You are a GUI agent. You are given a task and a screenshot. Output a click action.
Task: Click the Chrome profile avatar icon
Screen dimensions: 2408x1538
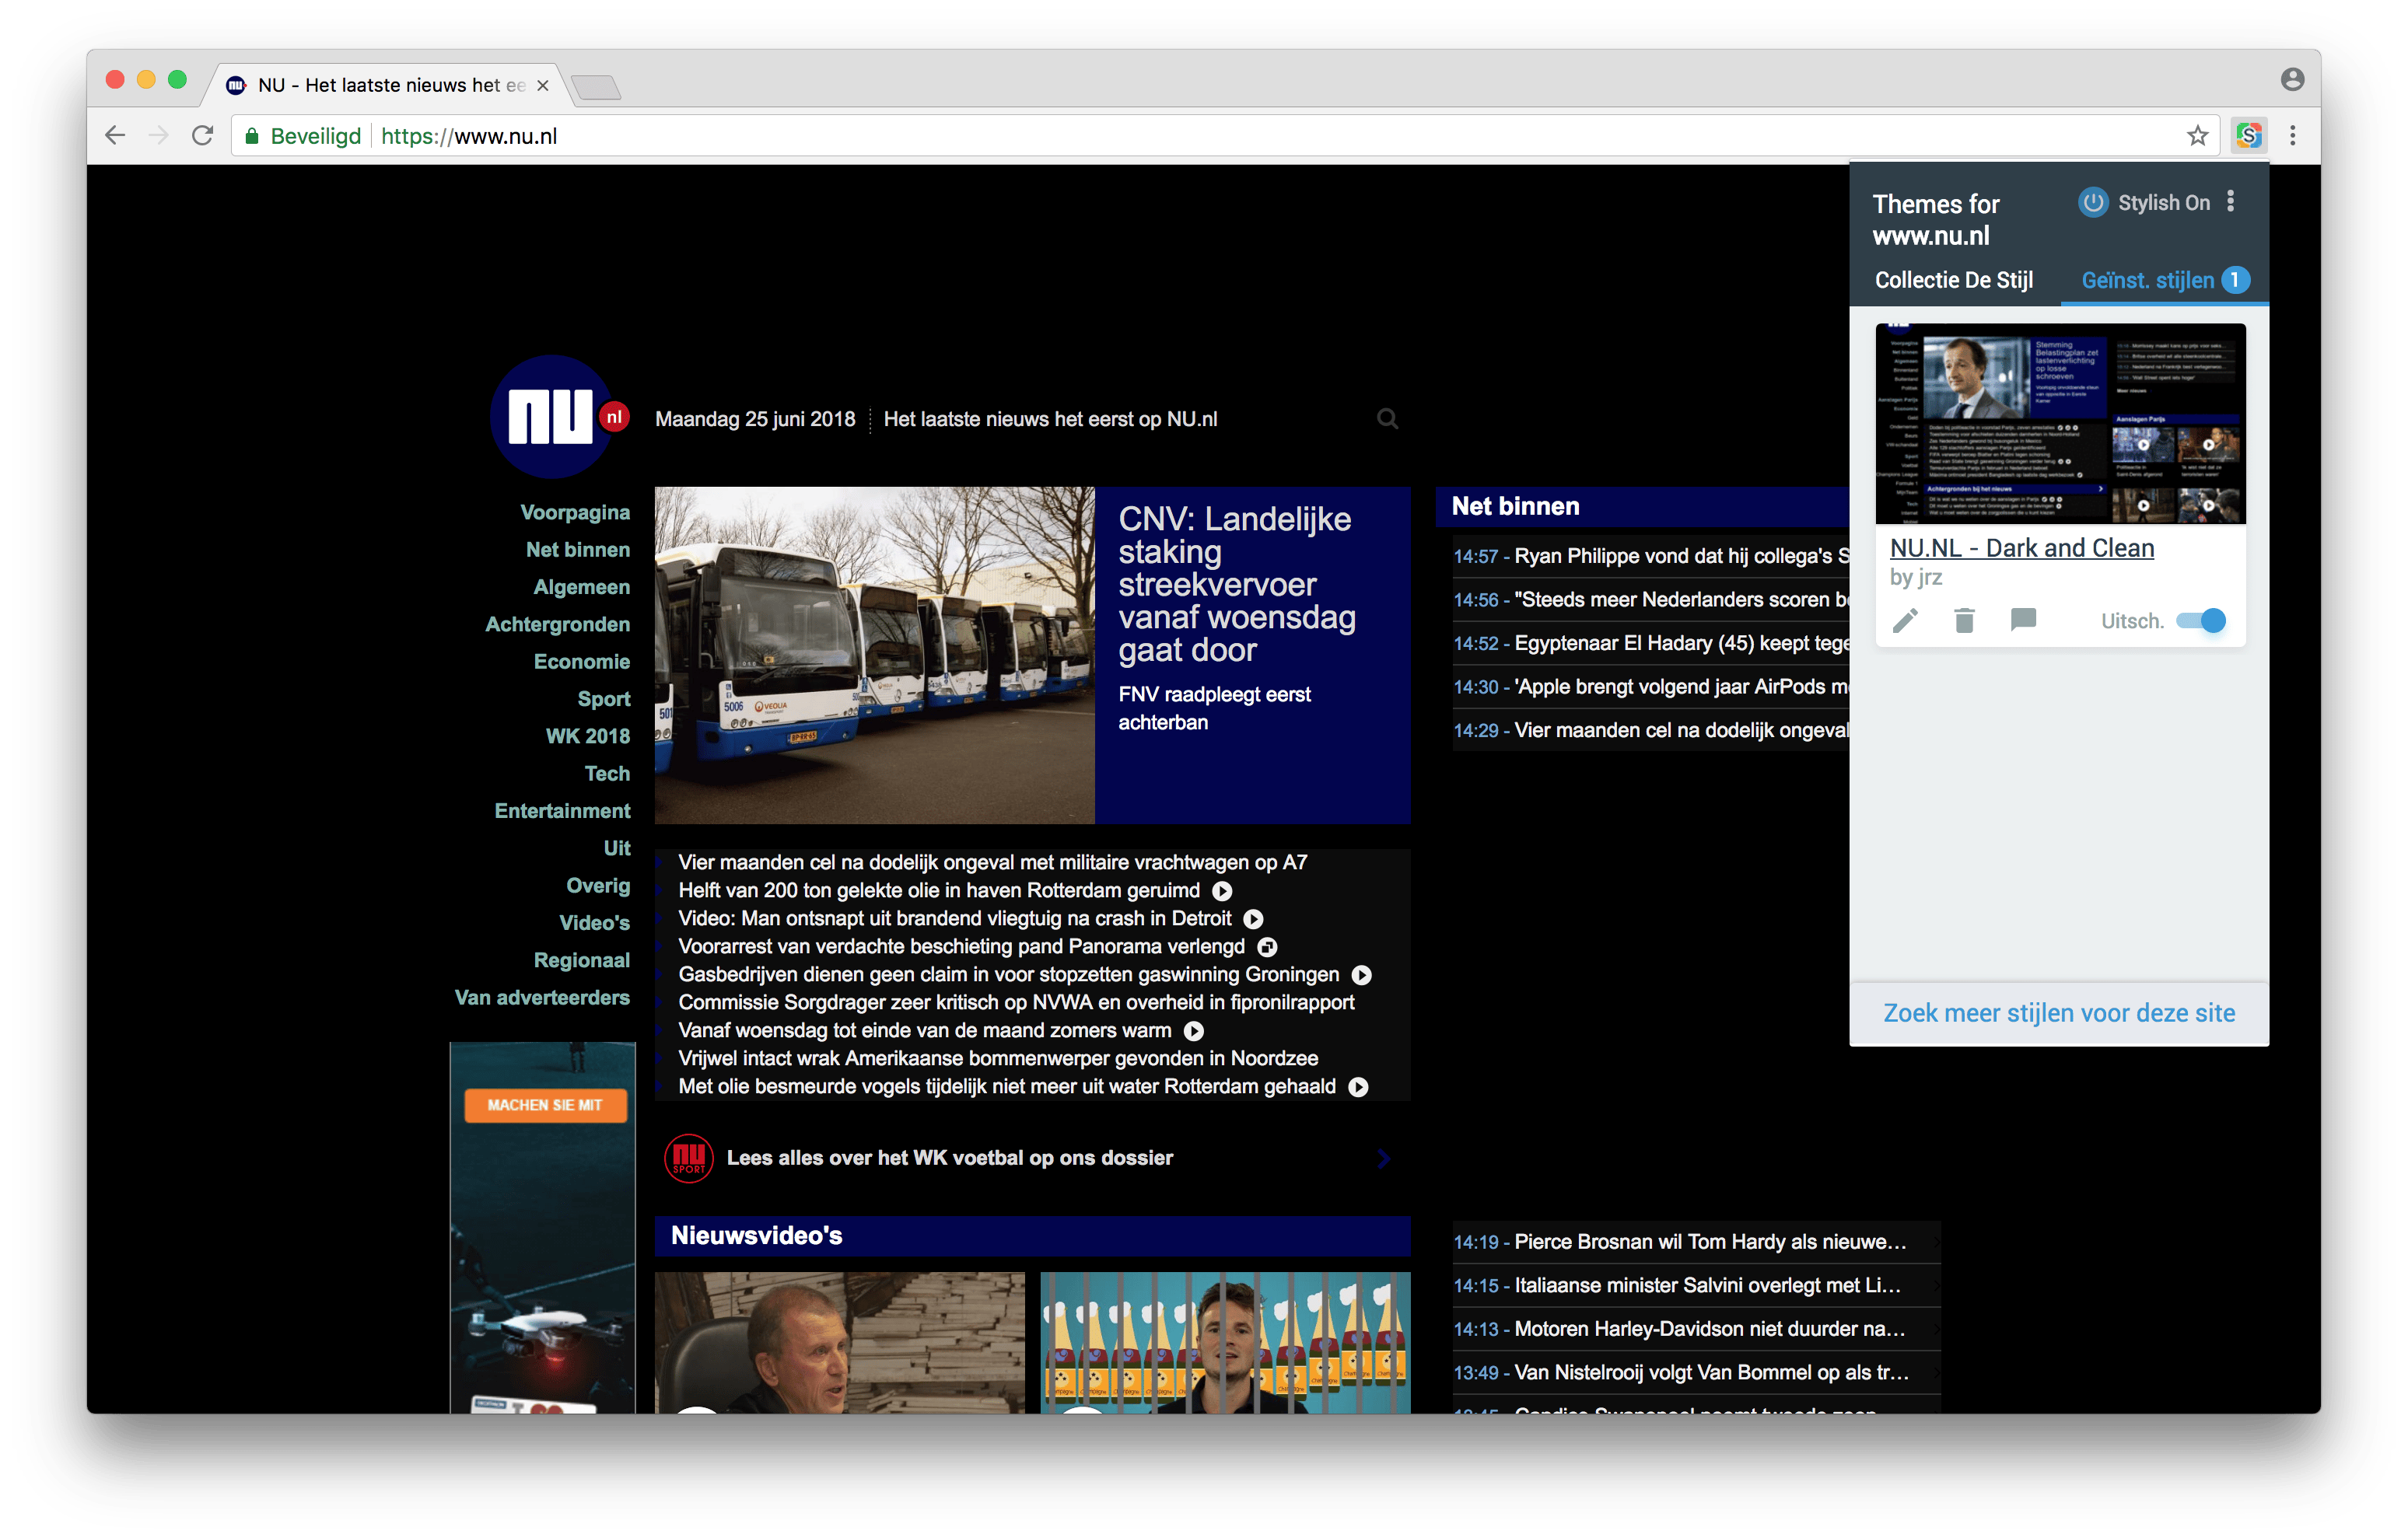pyautogui.click(x=2292, y=80)
